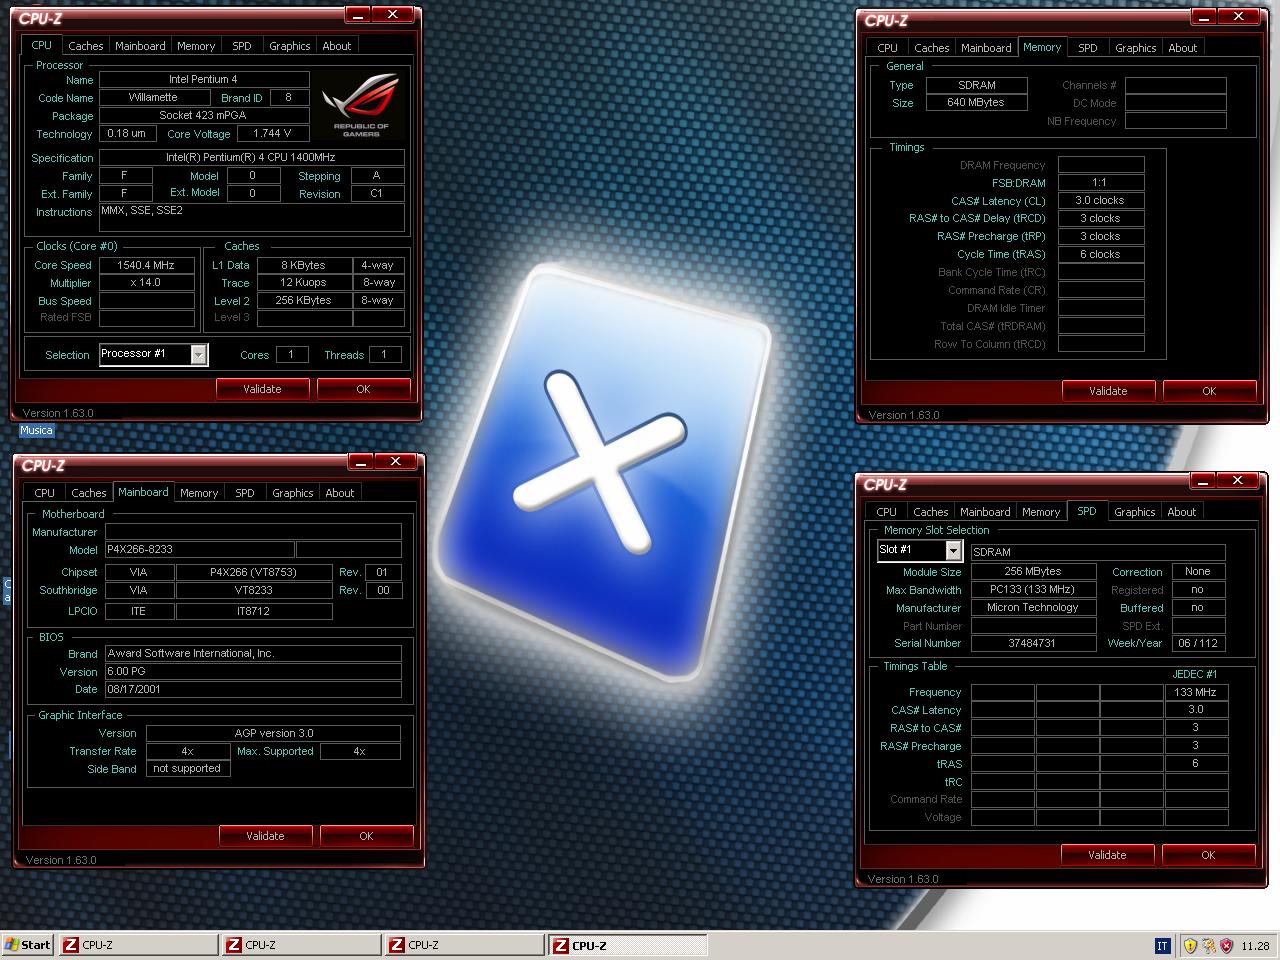1280x960 pixels.
Task: Click the x 14.0 multiplier value
Action: pyautogui.click(x=146, y=283)
